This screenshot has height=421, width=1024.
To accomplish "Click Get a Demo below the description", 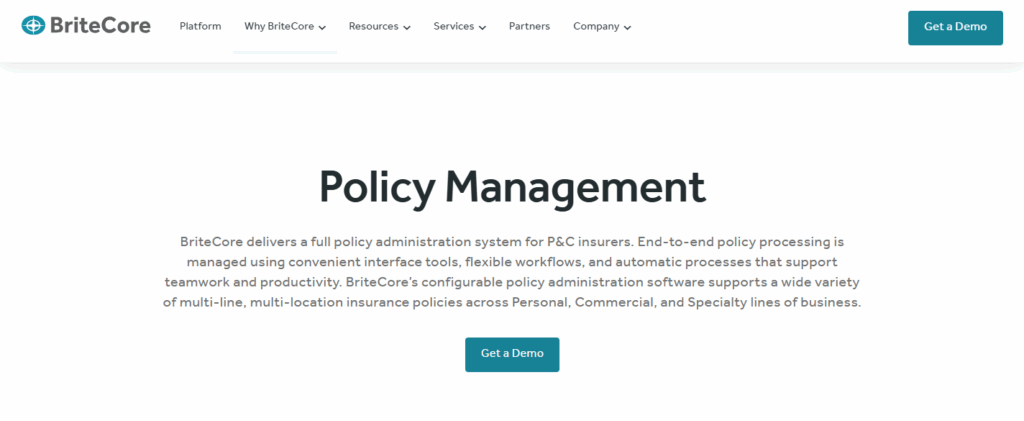I will coord(512,354).
